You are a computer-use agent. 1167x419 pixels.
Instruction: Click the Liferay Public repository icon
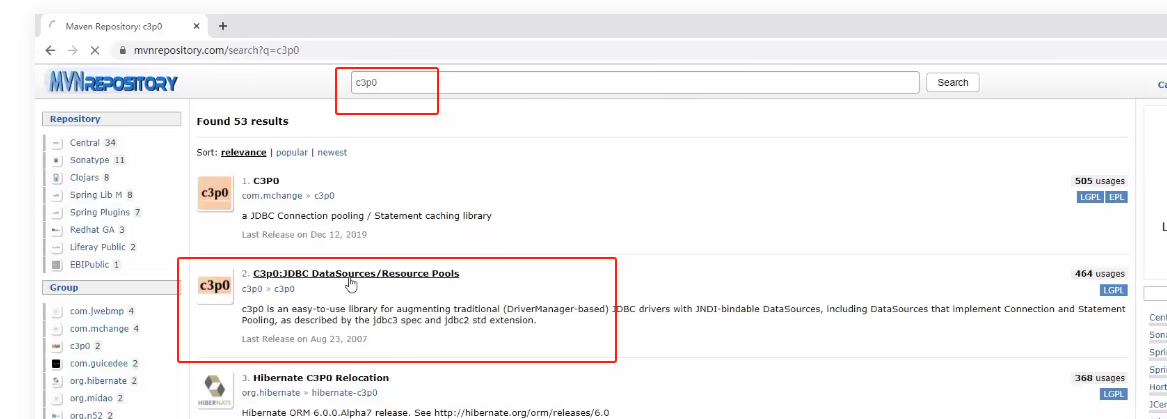[x=57, y=247]
